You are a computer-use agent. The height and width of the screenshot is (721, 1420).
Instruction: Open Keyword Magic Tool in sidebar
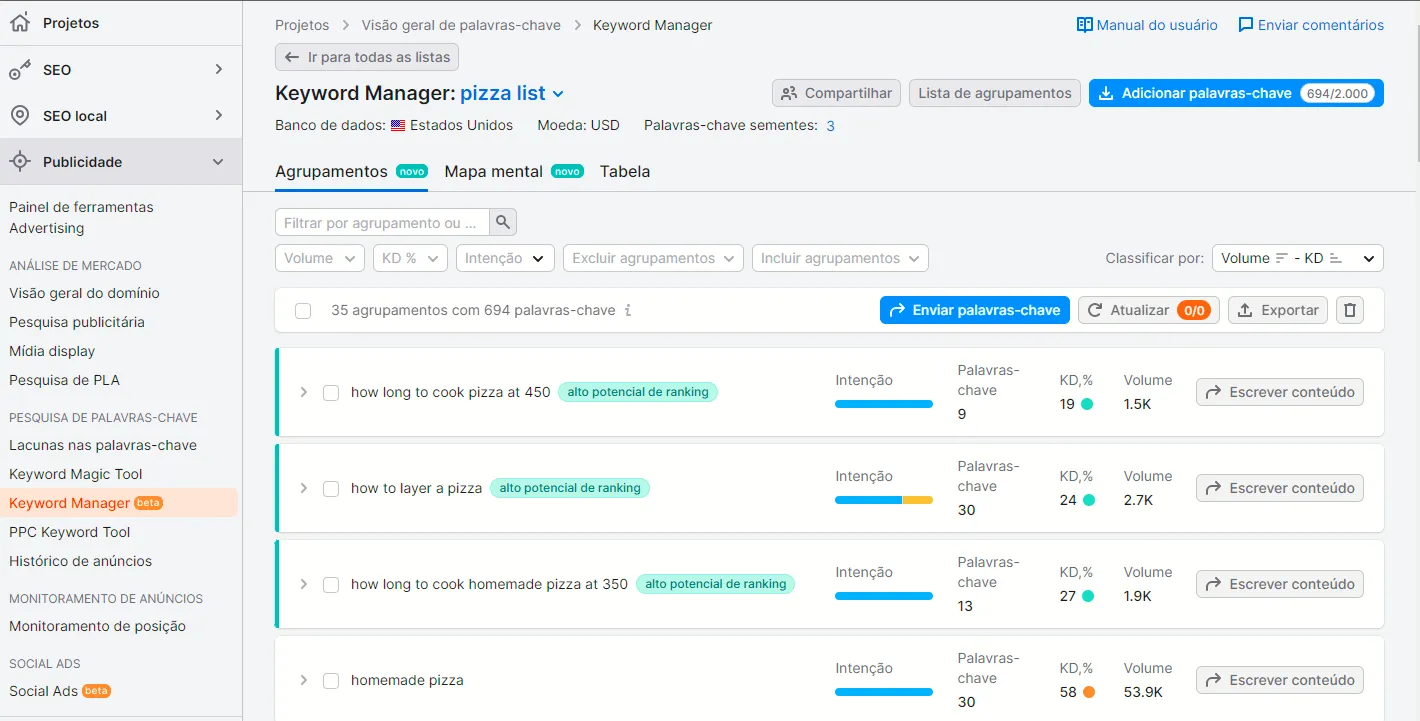pyautogui.click(x=76, y=474)
